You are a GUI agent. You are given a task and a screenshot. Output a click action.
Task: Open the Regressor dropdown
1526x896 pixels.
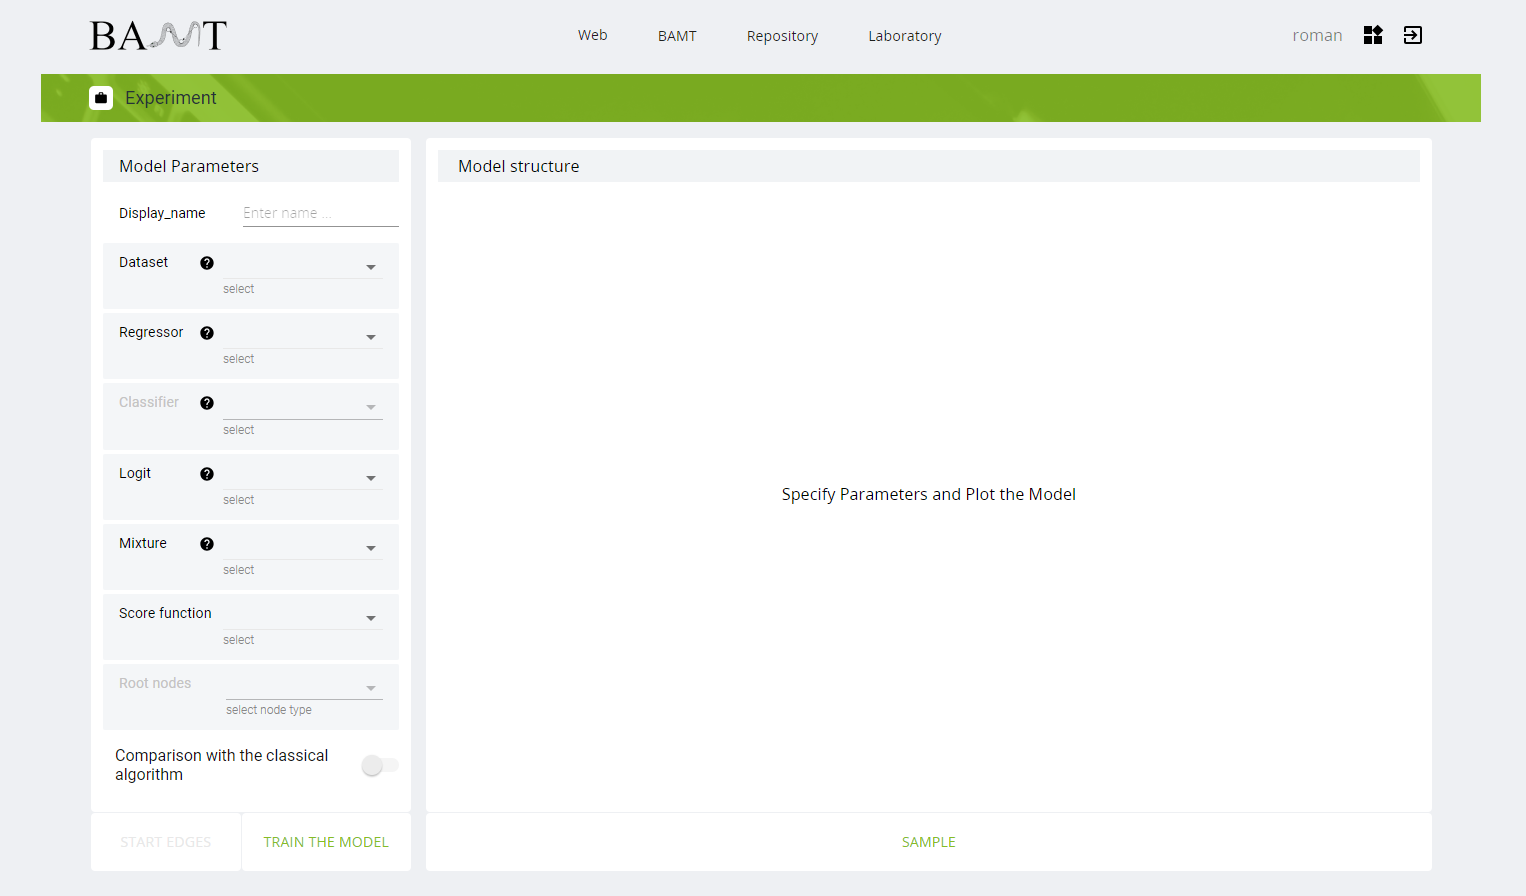pyautogui.click(x=303, y=335)
